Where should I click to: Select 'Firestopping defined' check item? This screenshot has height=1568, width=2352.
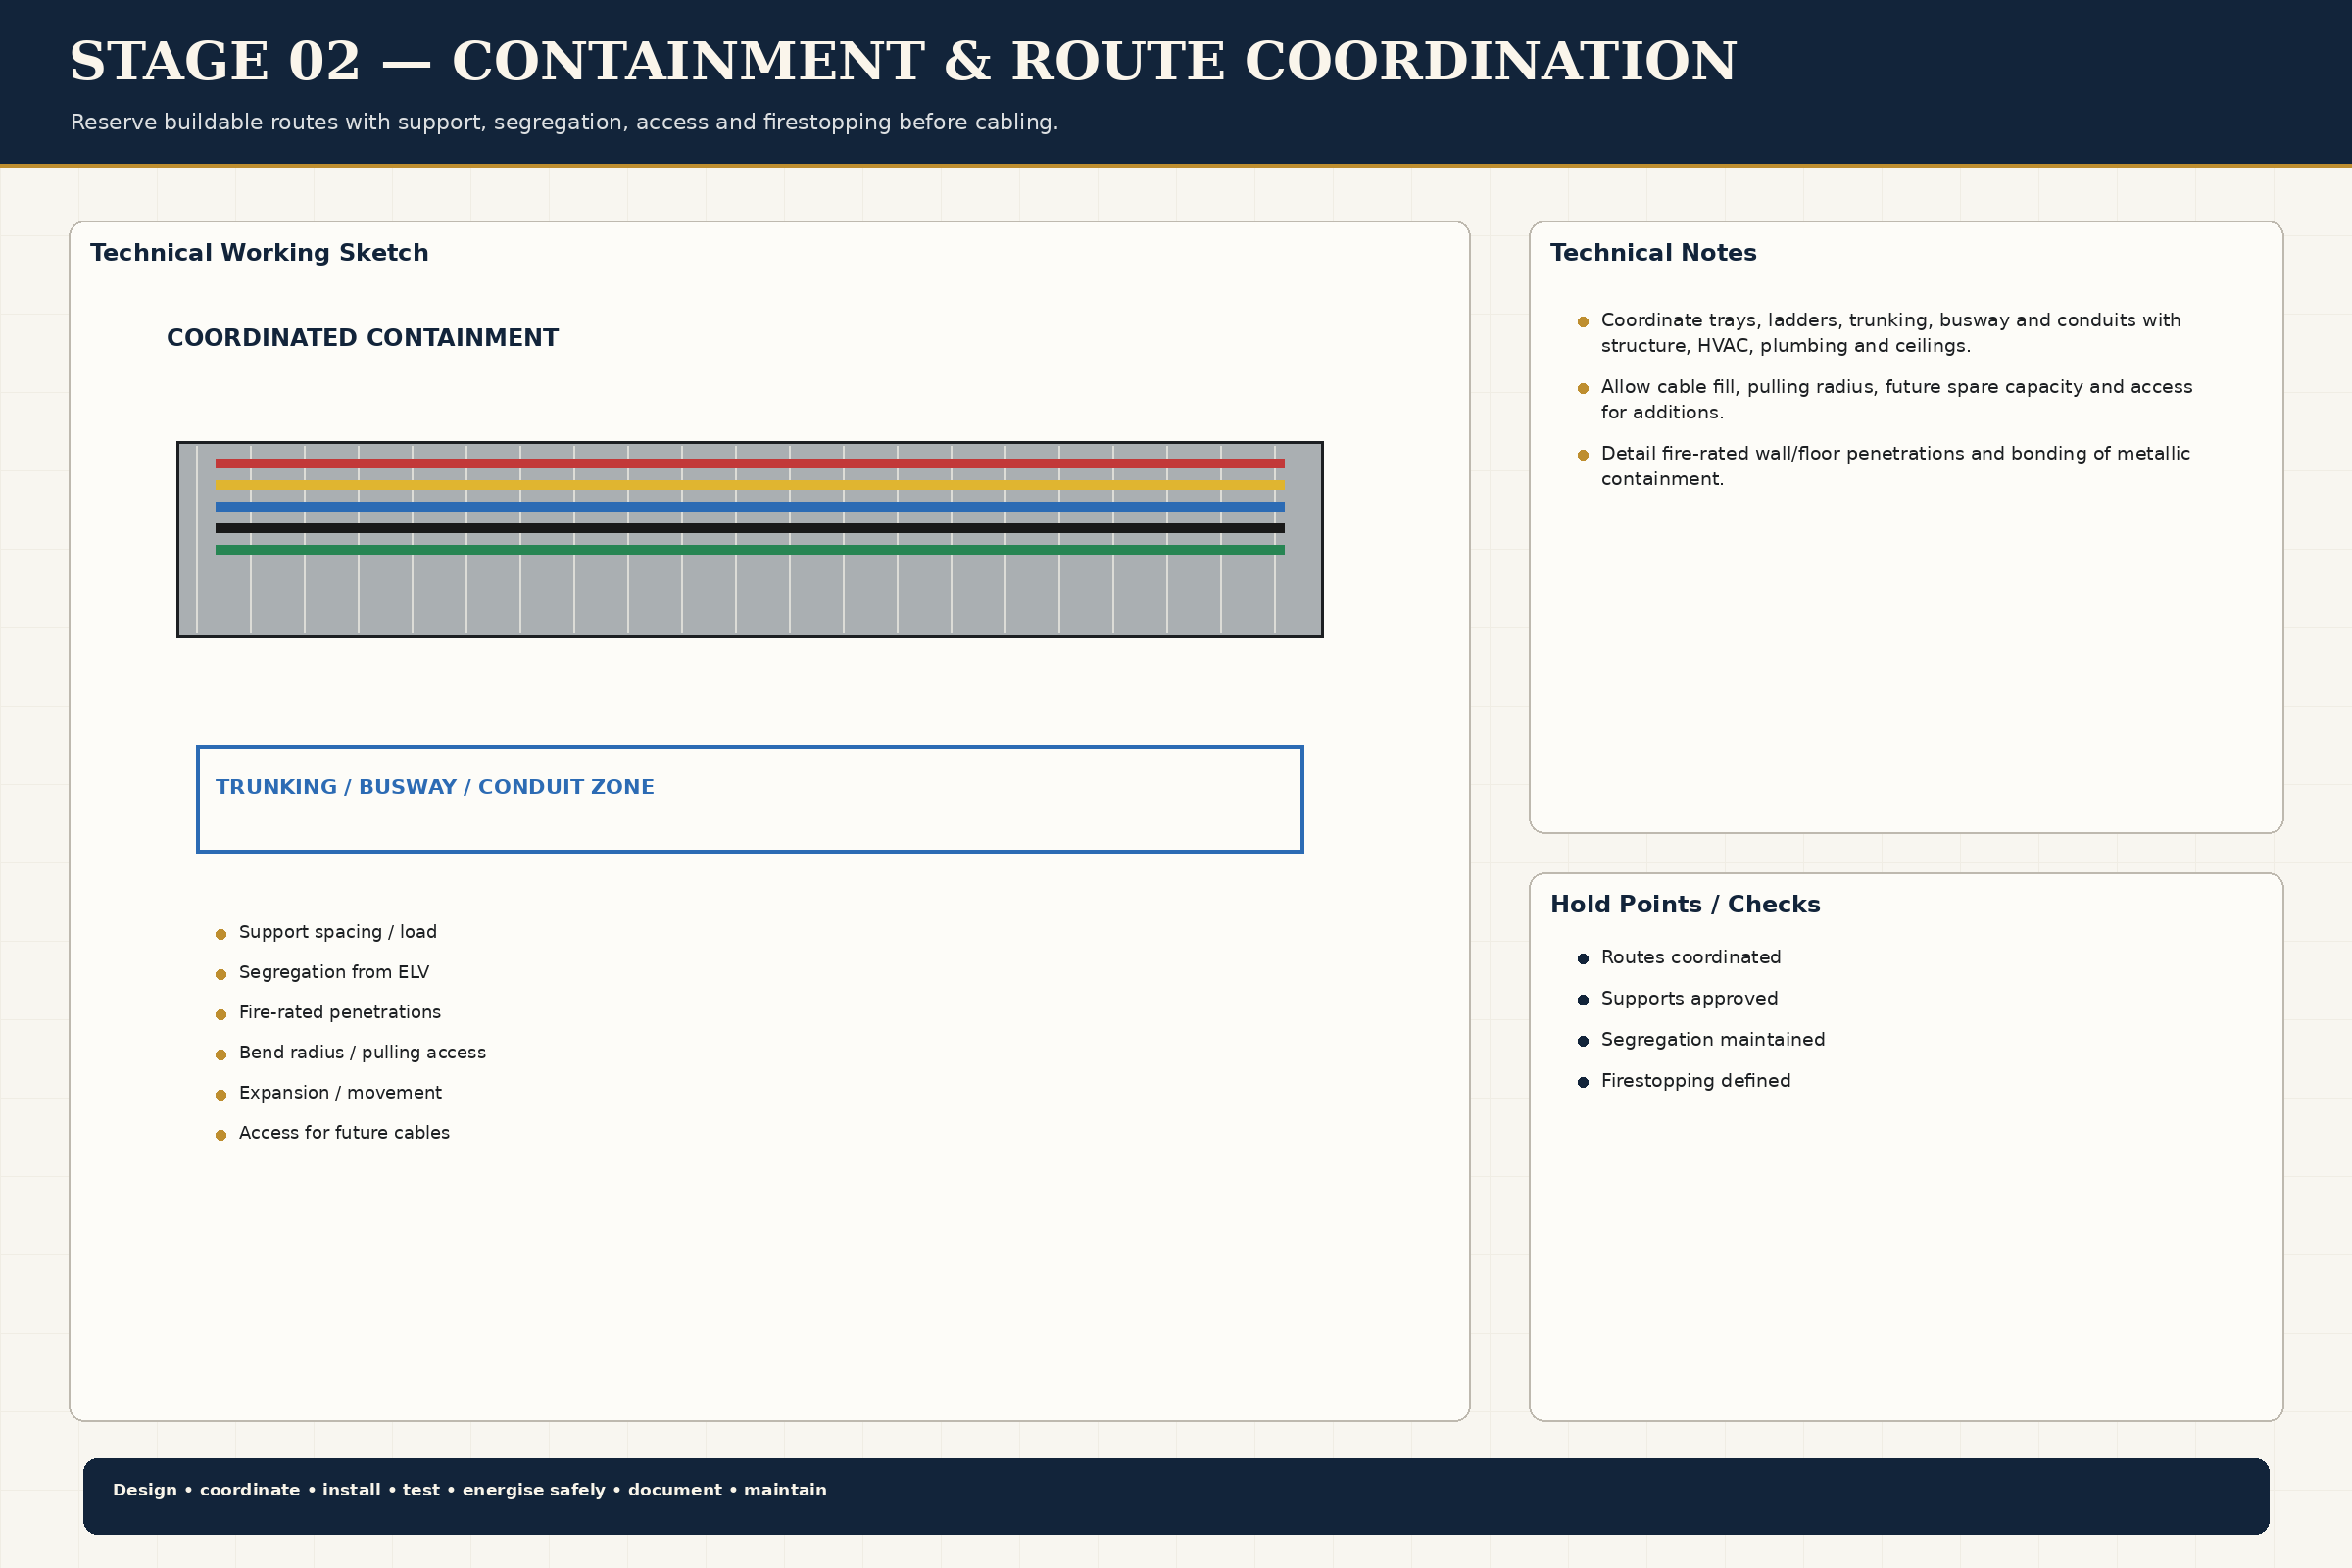[x=1685, y=1081]
